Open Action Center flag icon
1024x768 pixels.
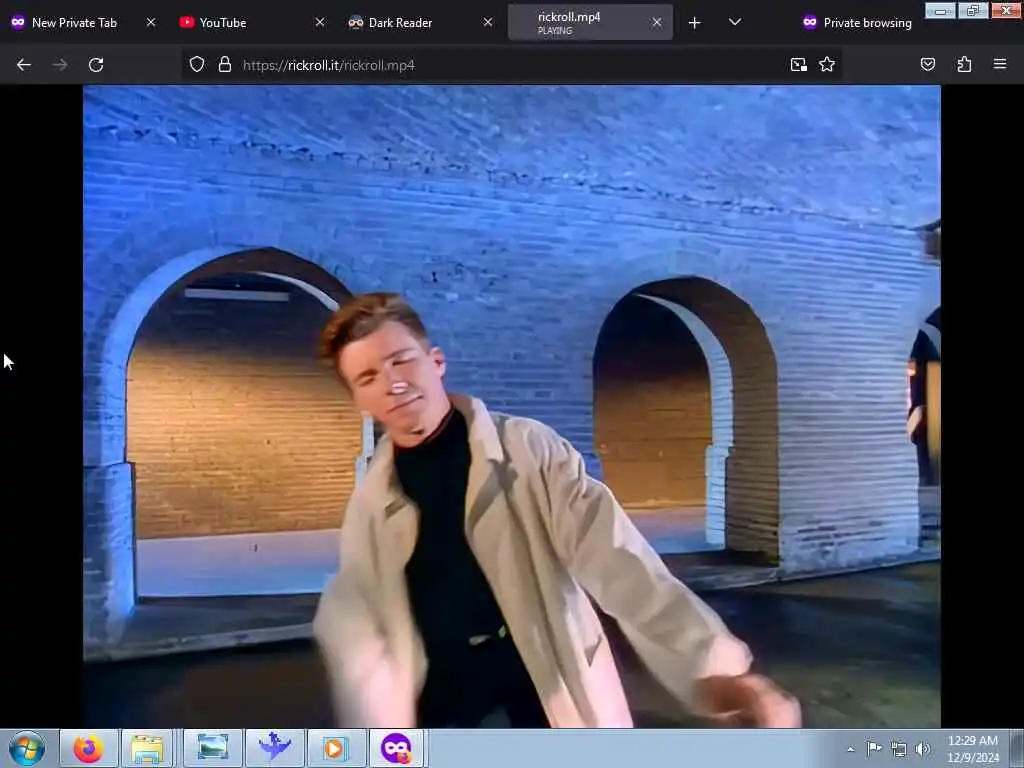[x=874, y=748]
